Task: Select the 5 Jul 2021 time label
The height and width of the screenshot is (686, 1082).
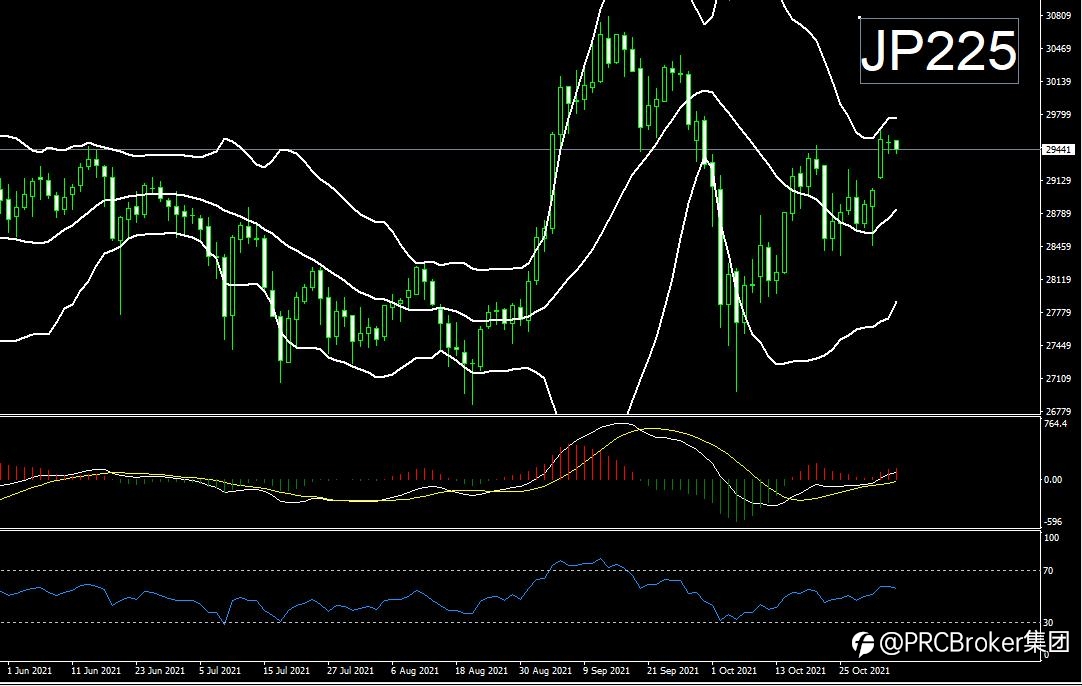Action: 220,670
